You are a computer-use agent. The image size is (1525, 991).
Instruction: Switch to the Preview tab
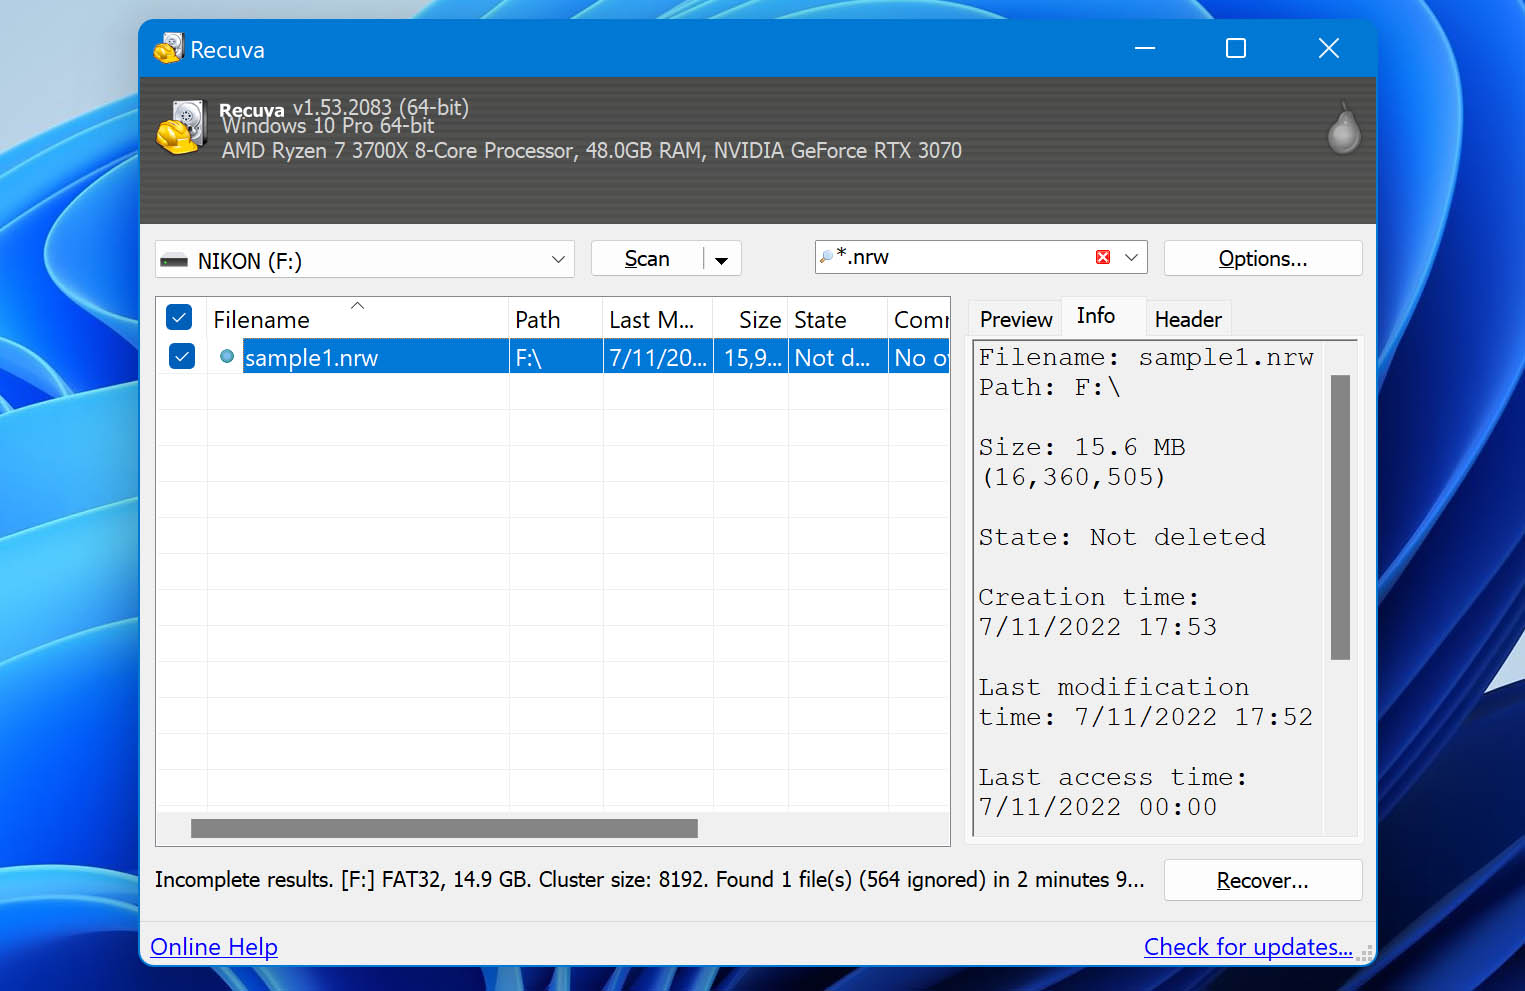coord(1016,319)
